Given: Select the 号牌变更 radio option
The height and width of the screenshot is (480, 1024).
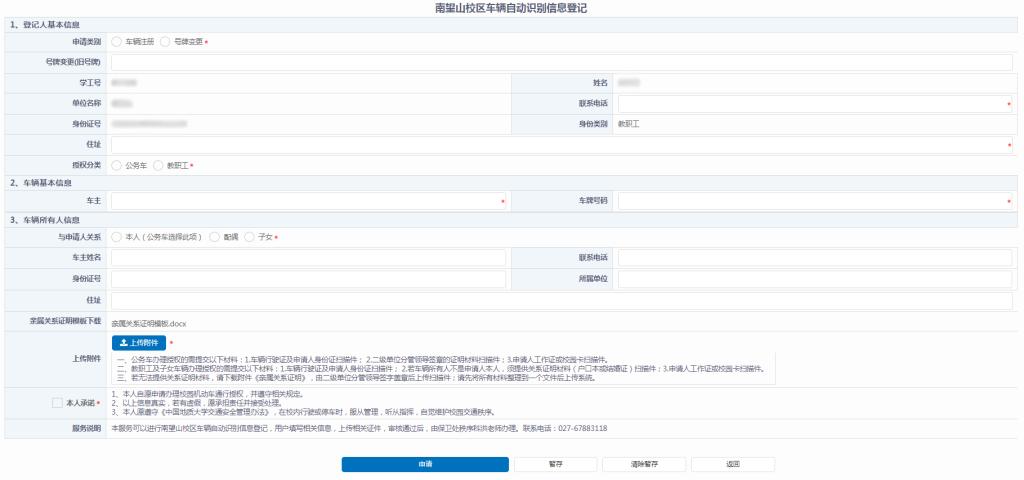Looking at the screenshot, I should click(166, 41).
